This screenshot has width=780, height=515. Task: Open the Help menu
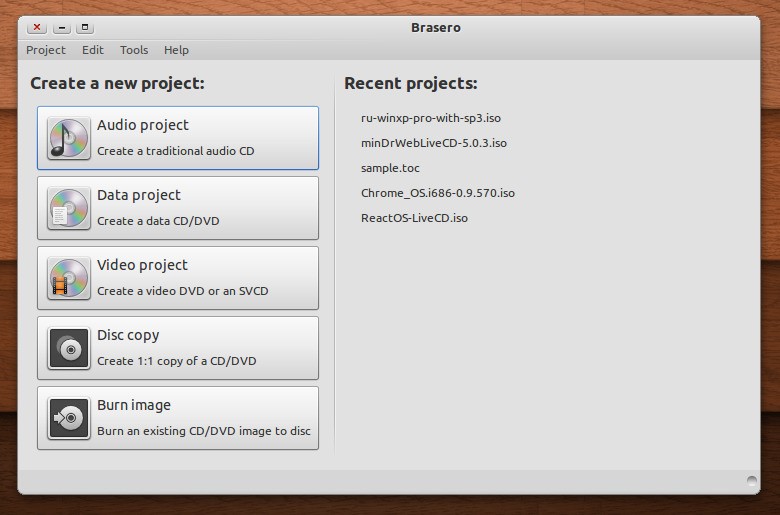point(176,50)
